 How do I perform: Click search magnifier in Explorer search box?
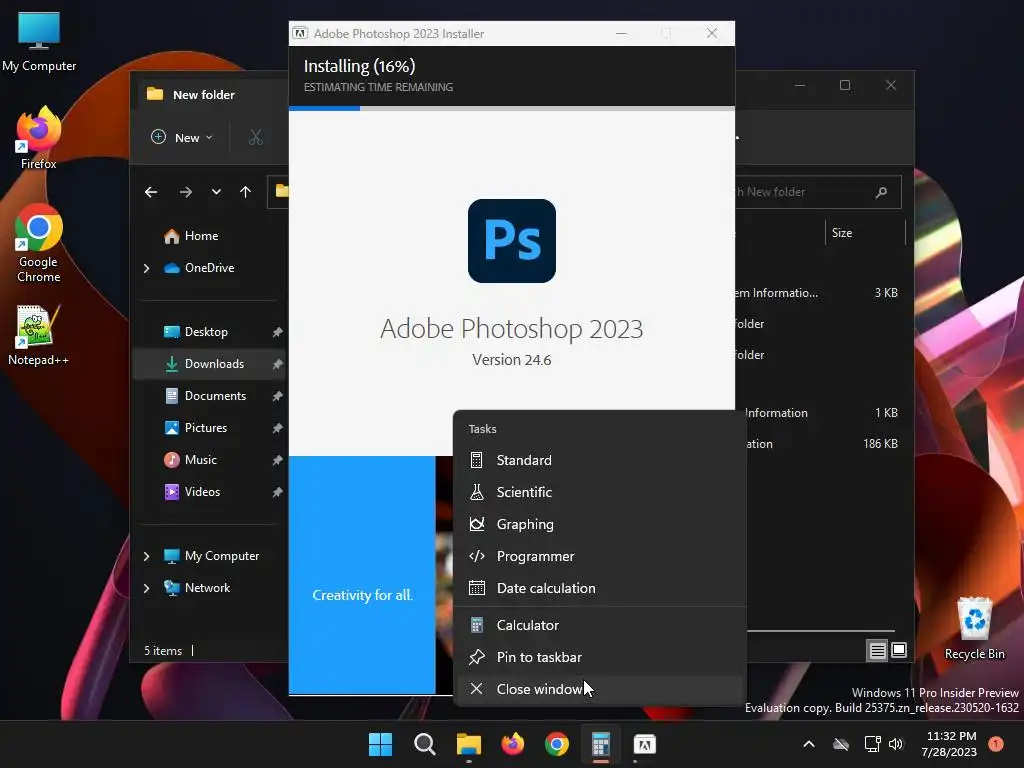(882, 192)
